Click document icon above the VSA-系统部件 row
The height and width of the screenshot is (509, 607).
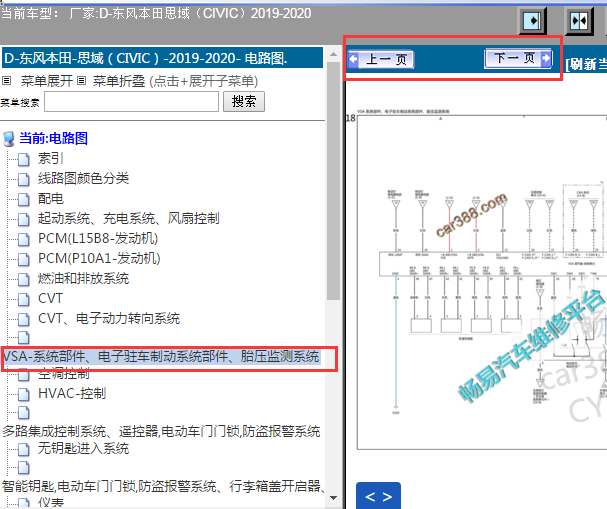click(x=24, y=338)
